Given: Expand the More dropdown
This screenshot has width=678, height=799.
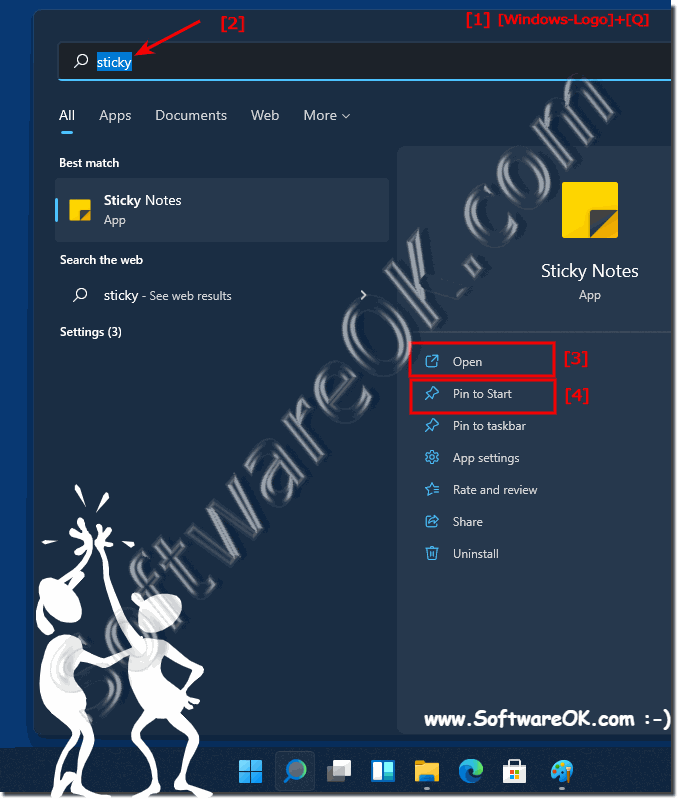Looking at the screenshot, I should (327, 116).
